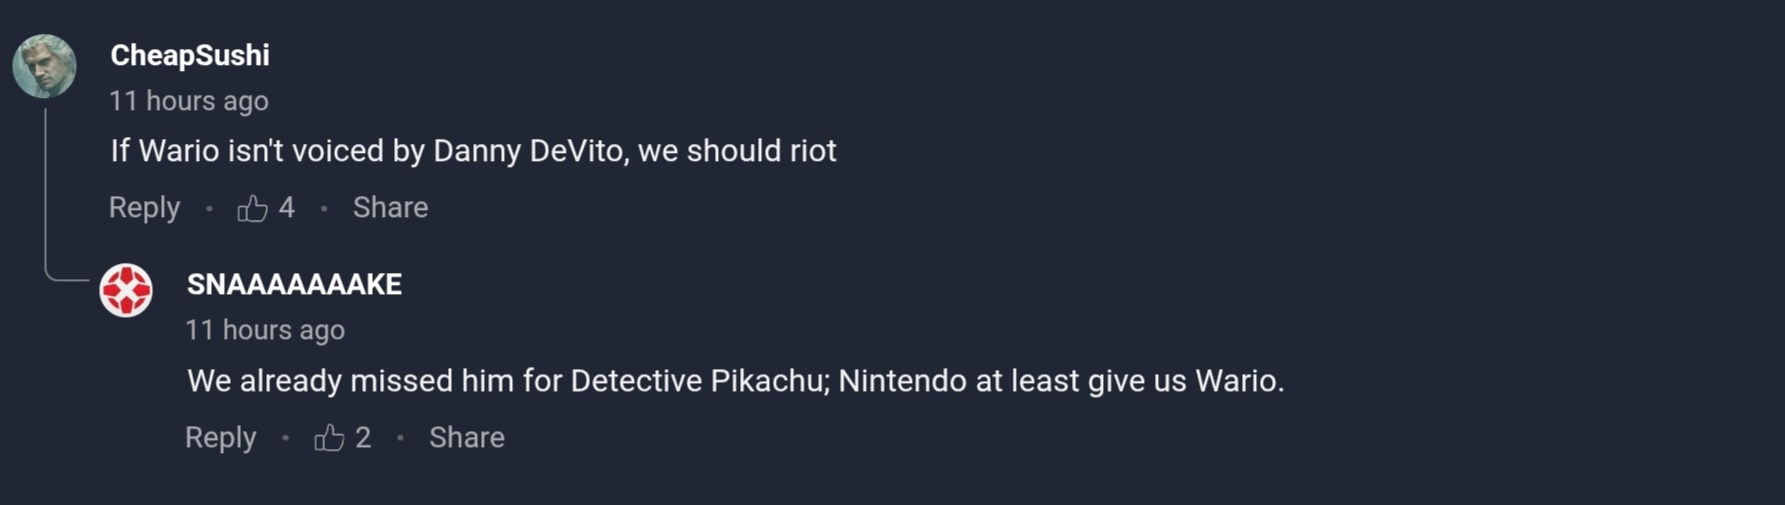Share SNAAAAAAAKE's reply
This screenshot has width=1785, height=505.
coord(466,438)
